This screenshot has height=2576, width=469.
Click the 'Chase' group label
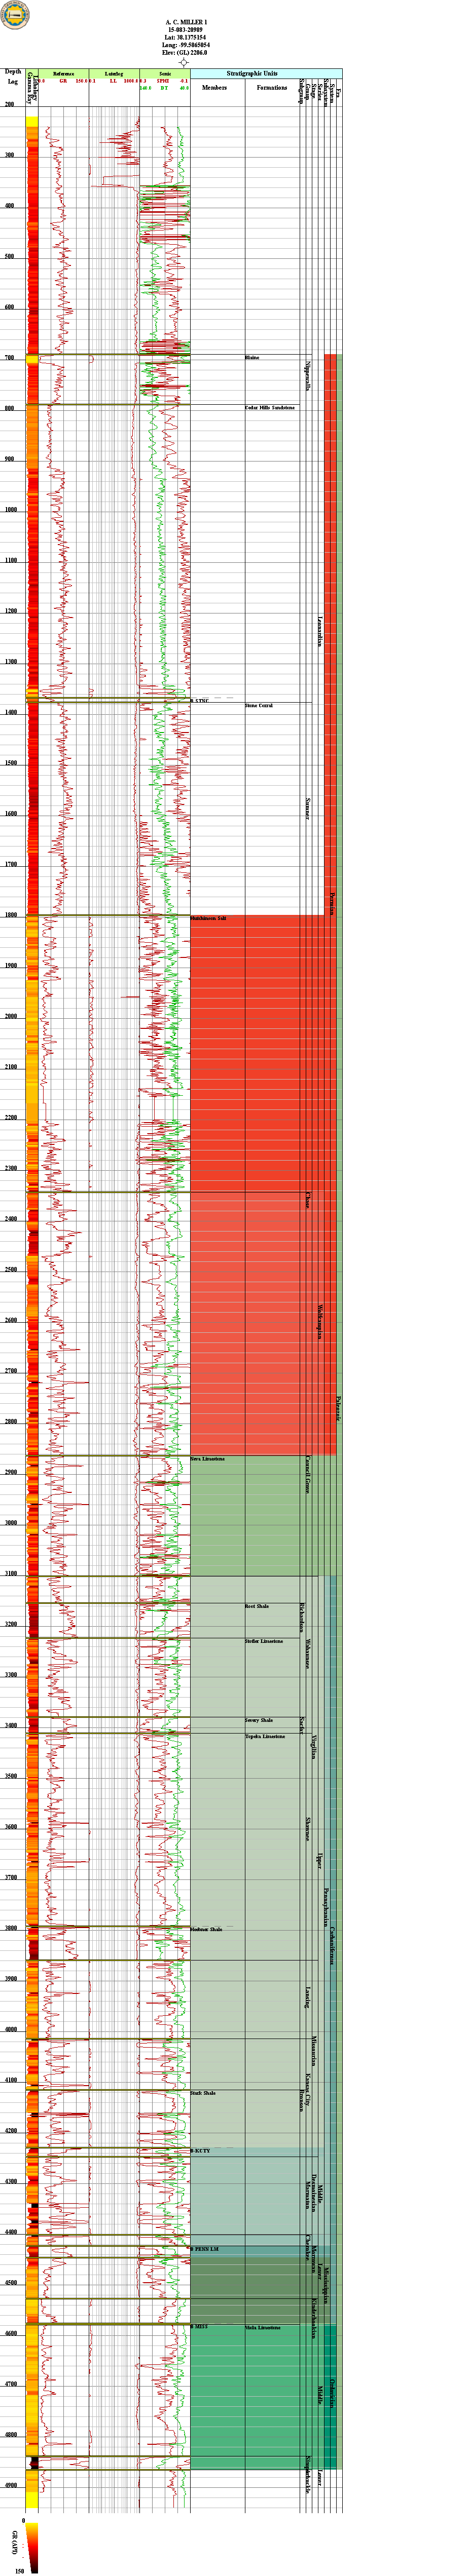(x=307, y=1199)
